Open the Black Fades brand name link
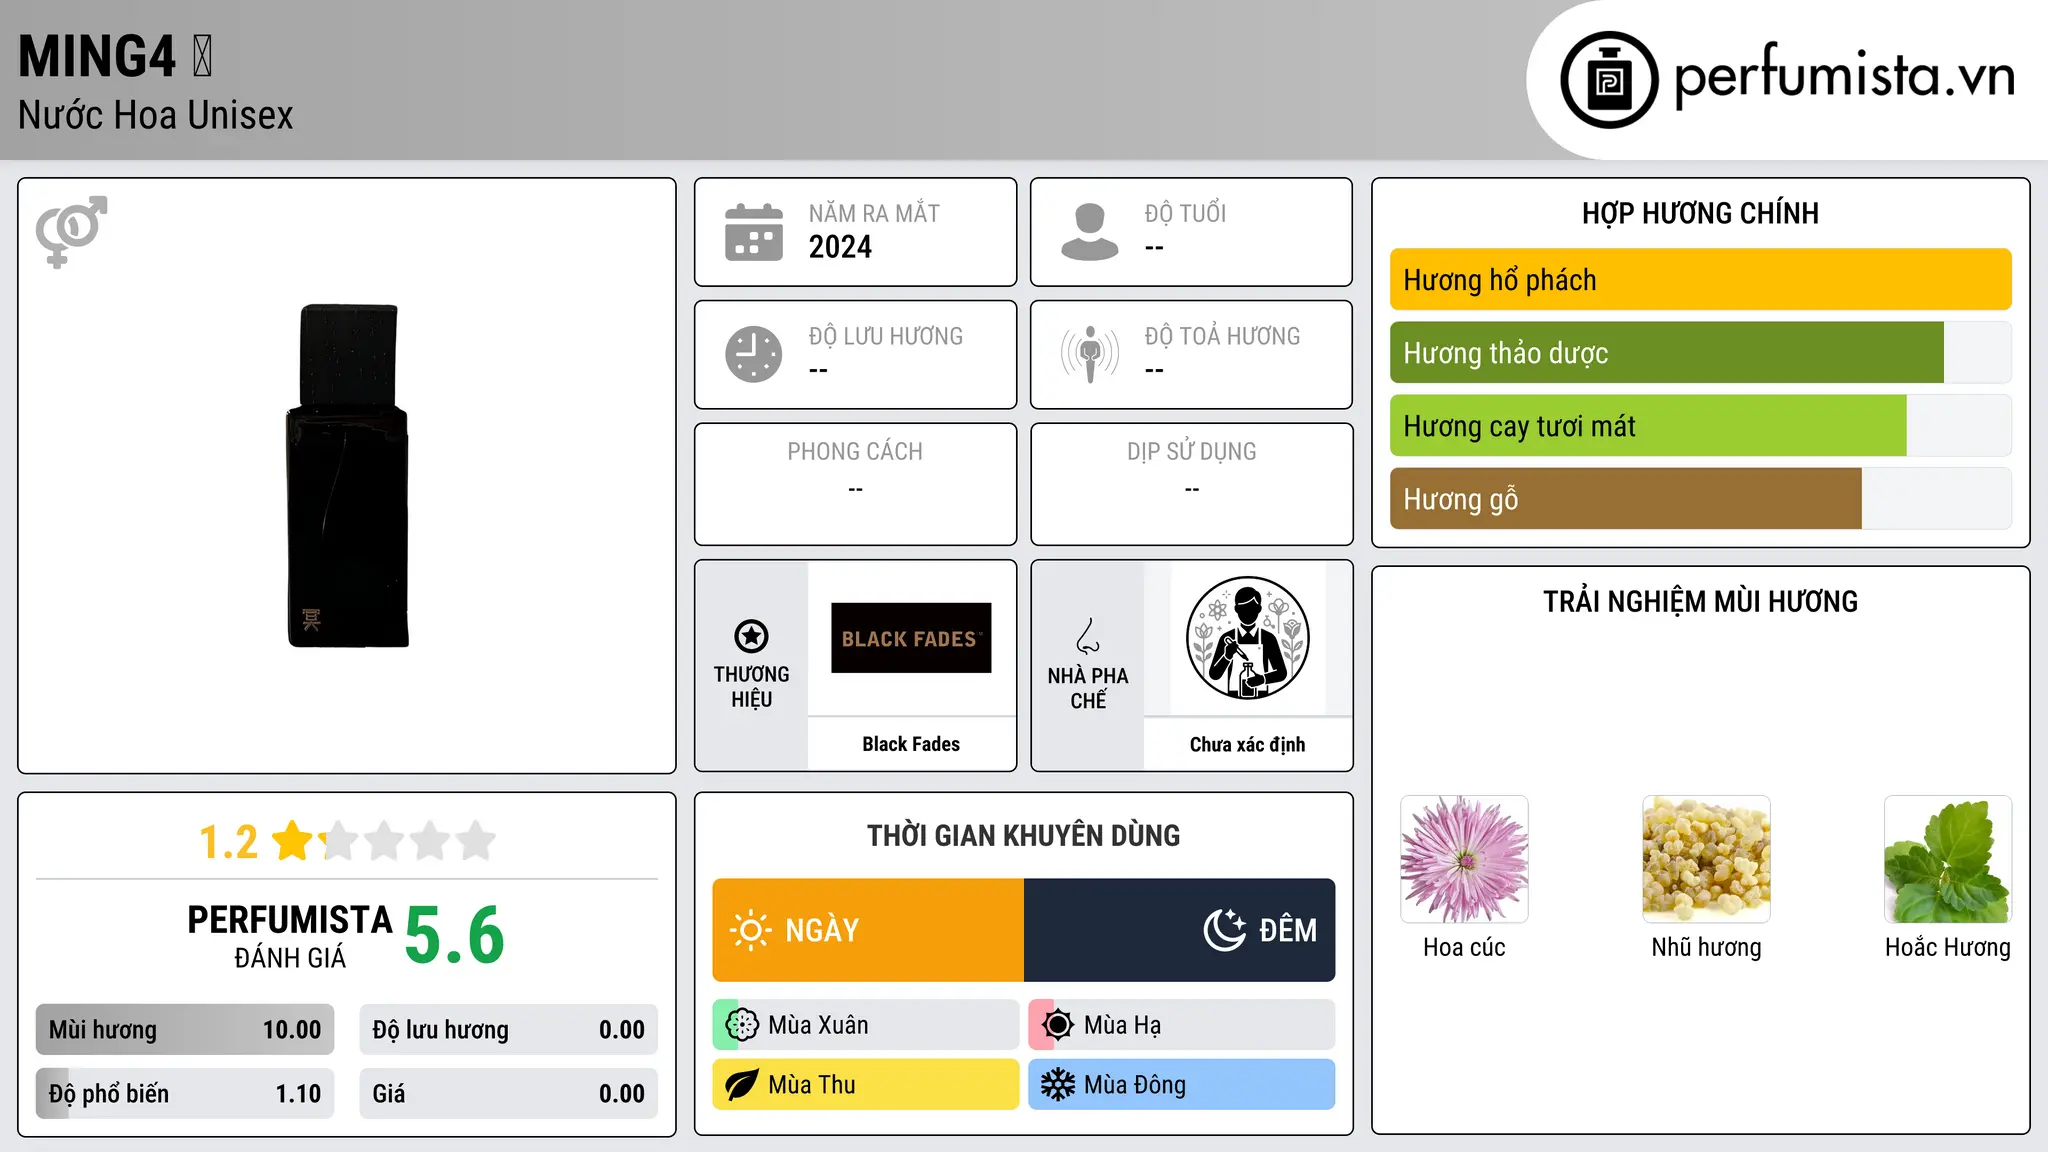Image resolution: width=2048 pixels, height=1152 pixels. coord(911,744)
